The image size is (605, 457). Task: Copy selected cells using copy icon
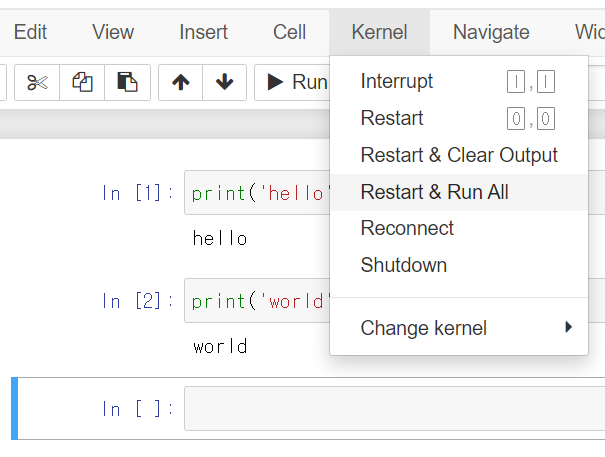[82, 82]
